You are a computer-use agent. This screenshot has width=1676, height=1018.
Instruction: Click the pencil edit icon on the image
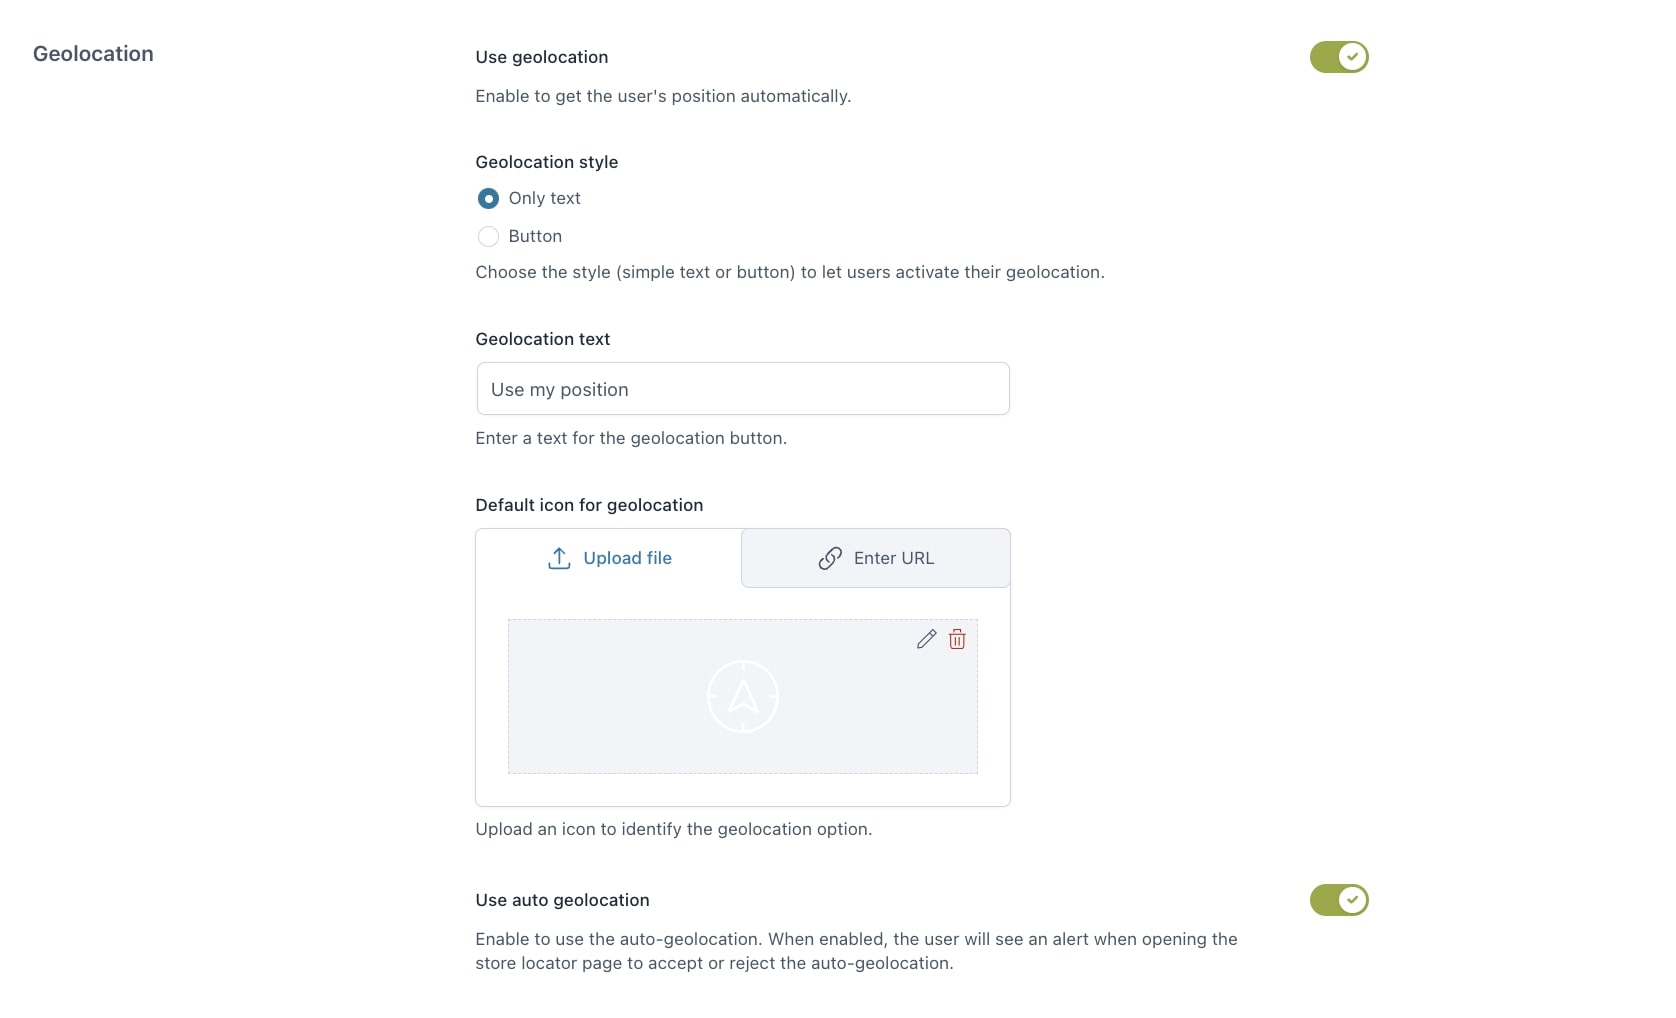pyautogui.click(x=926, y=639)
